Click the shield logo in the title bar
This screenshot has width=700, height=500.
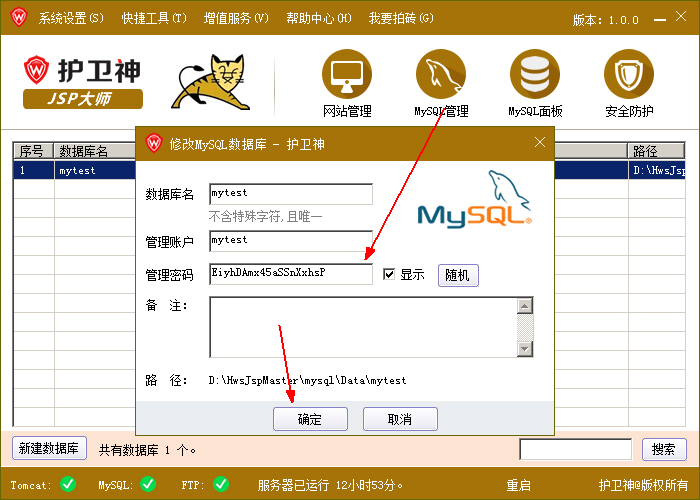point(19,17)
